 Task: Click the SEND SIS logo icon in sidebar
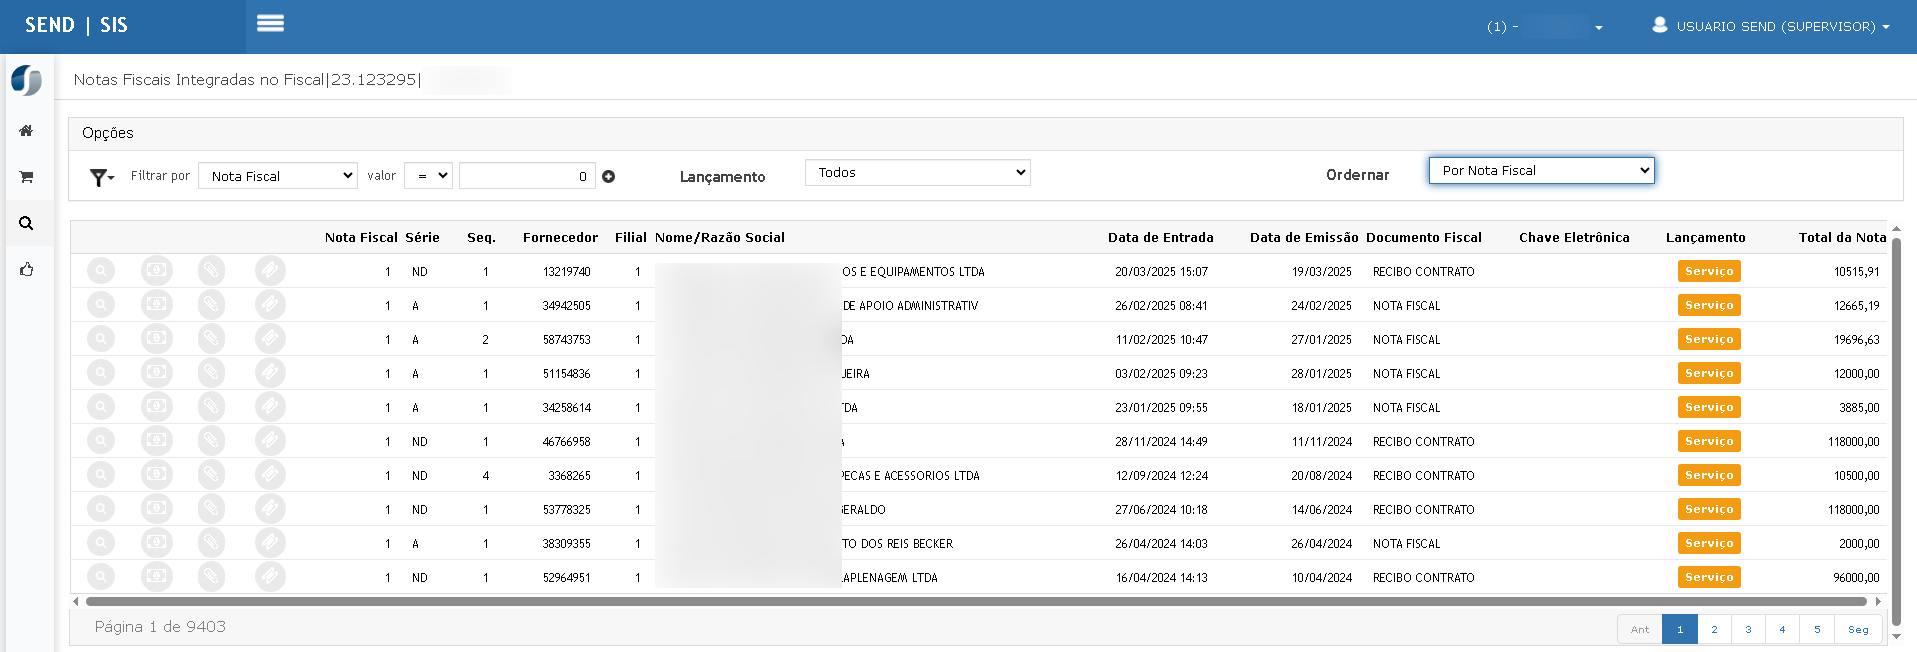pos(26,80)
